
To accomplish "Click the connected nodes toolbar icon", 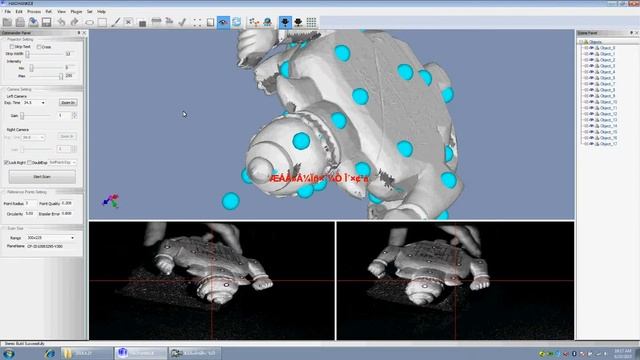I will pyautogui.click(x=254, y=22).
